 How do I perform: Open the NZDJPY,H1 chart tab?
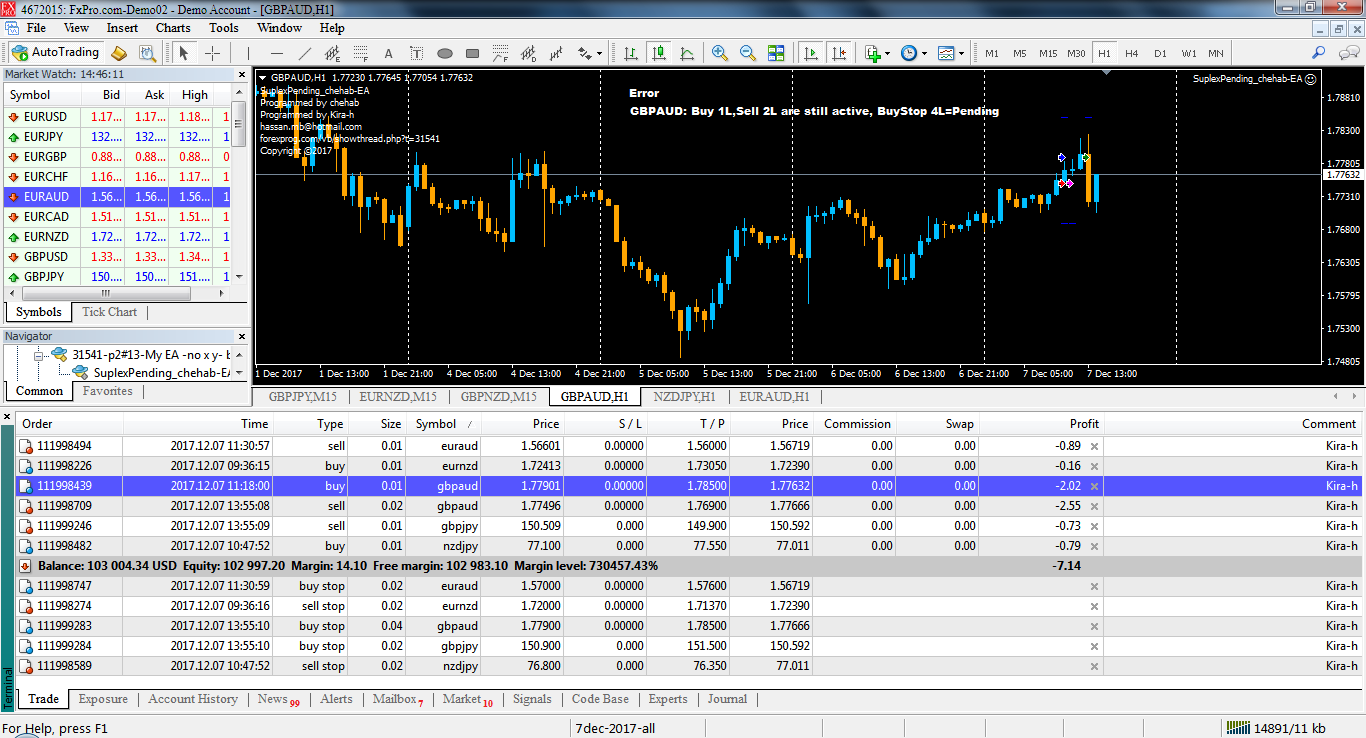coord(684,397)
